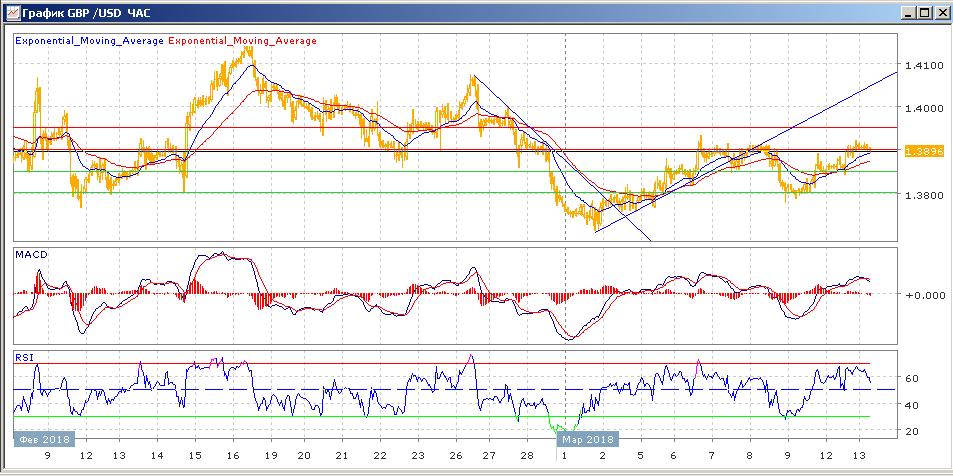Select the blue Exponential_Moving_Average legend label
Viewport: 953px width, 476px height.
89,41
